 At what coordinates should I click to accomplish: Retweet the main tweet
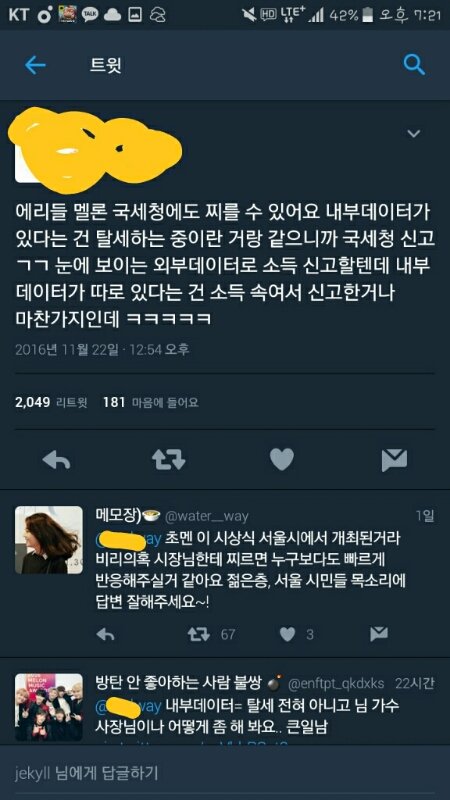(168, 460)
